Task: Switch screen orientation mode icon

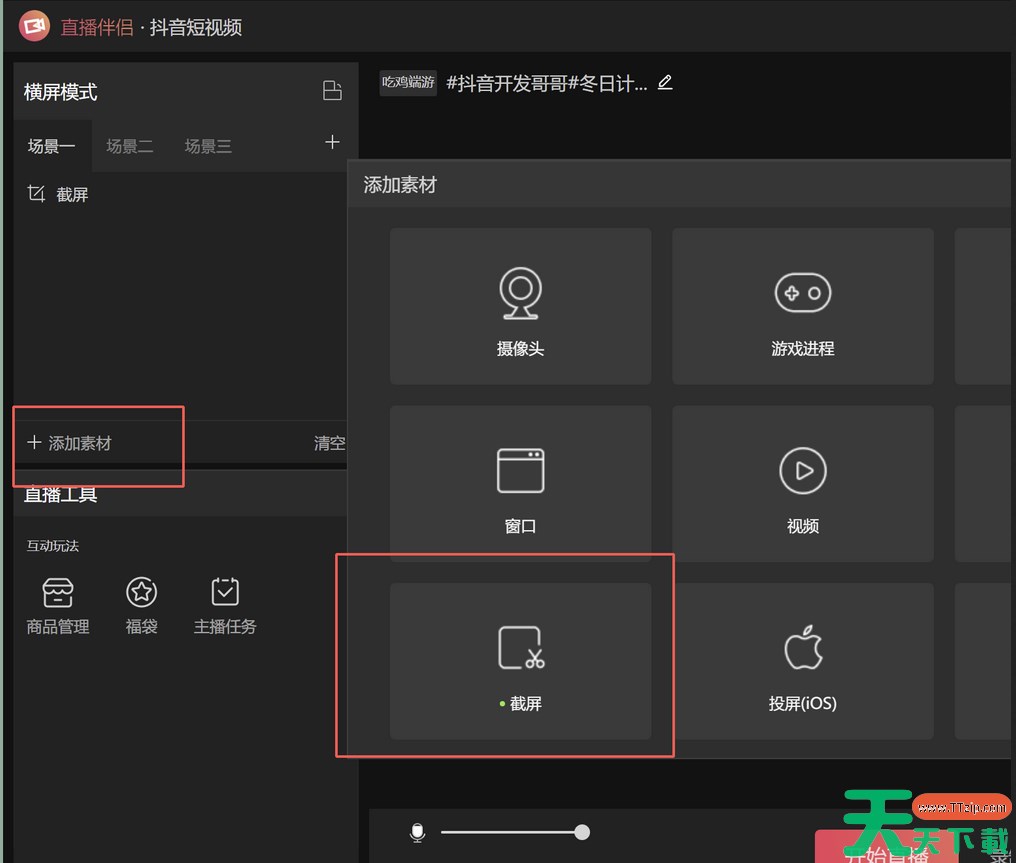Action: pyautogui.click(x=332, y=91)
